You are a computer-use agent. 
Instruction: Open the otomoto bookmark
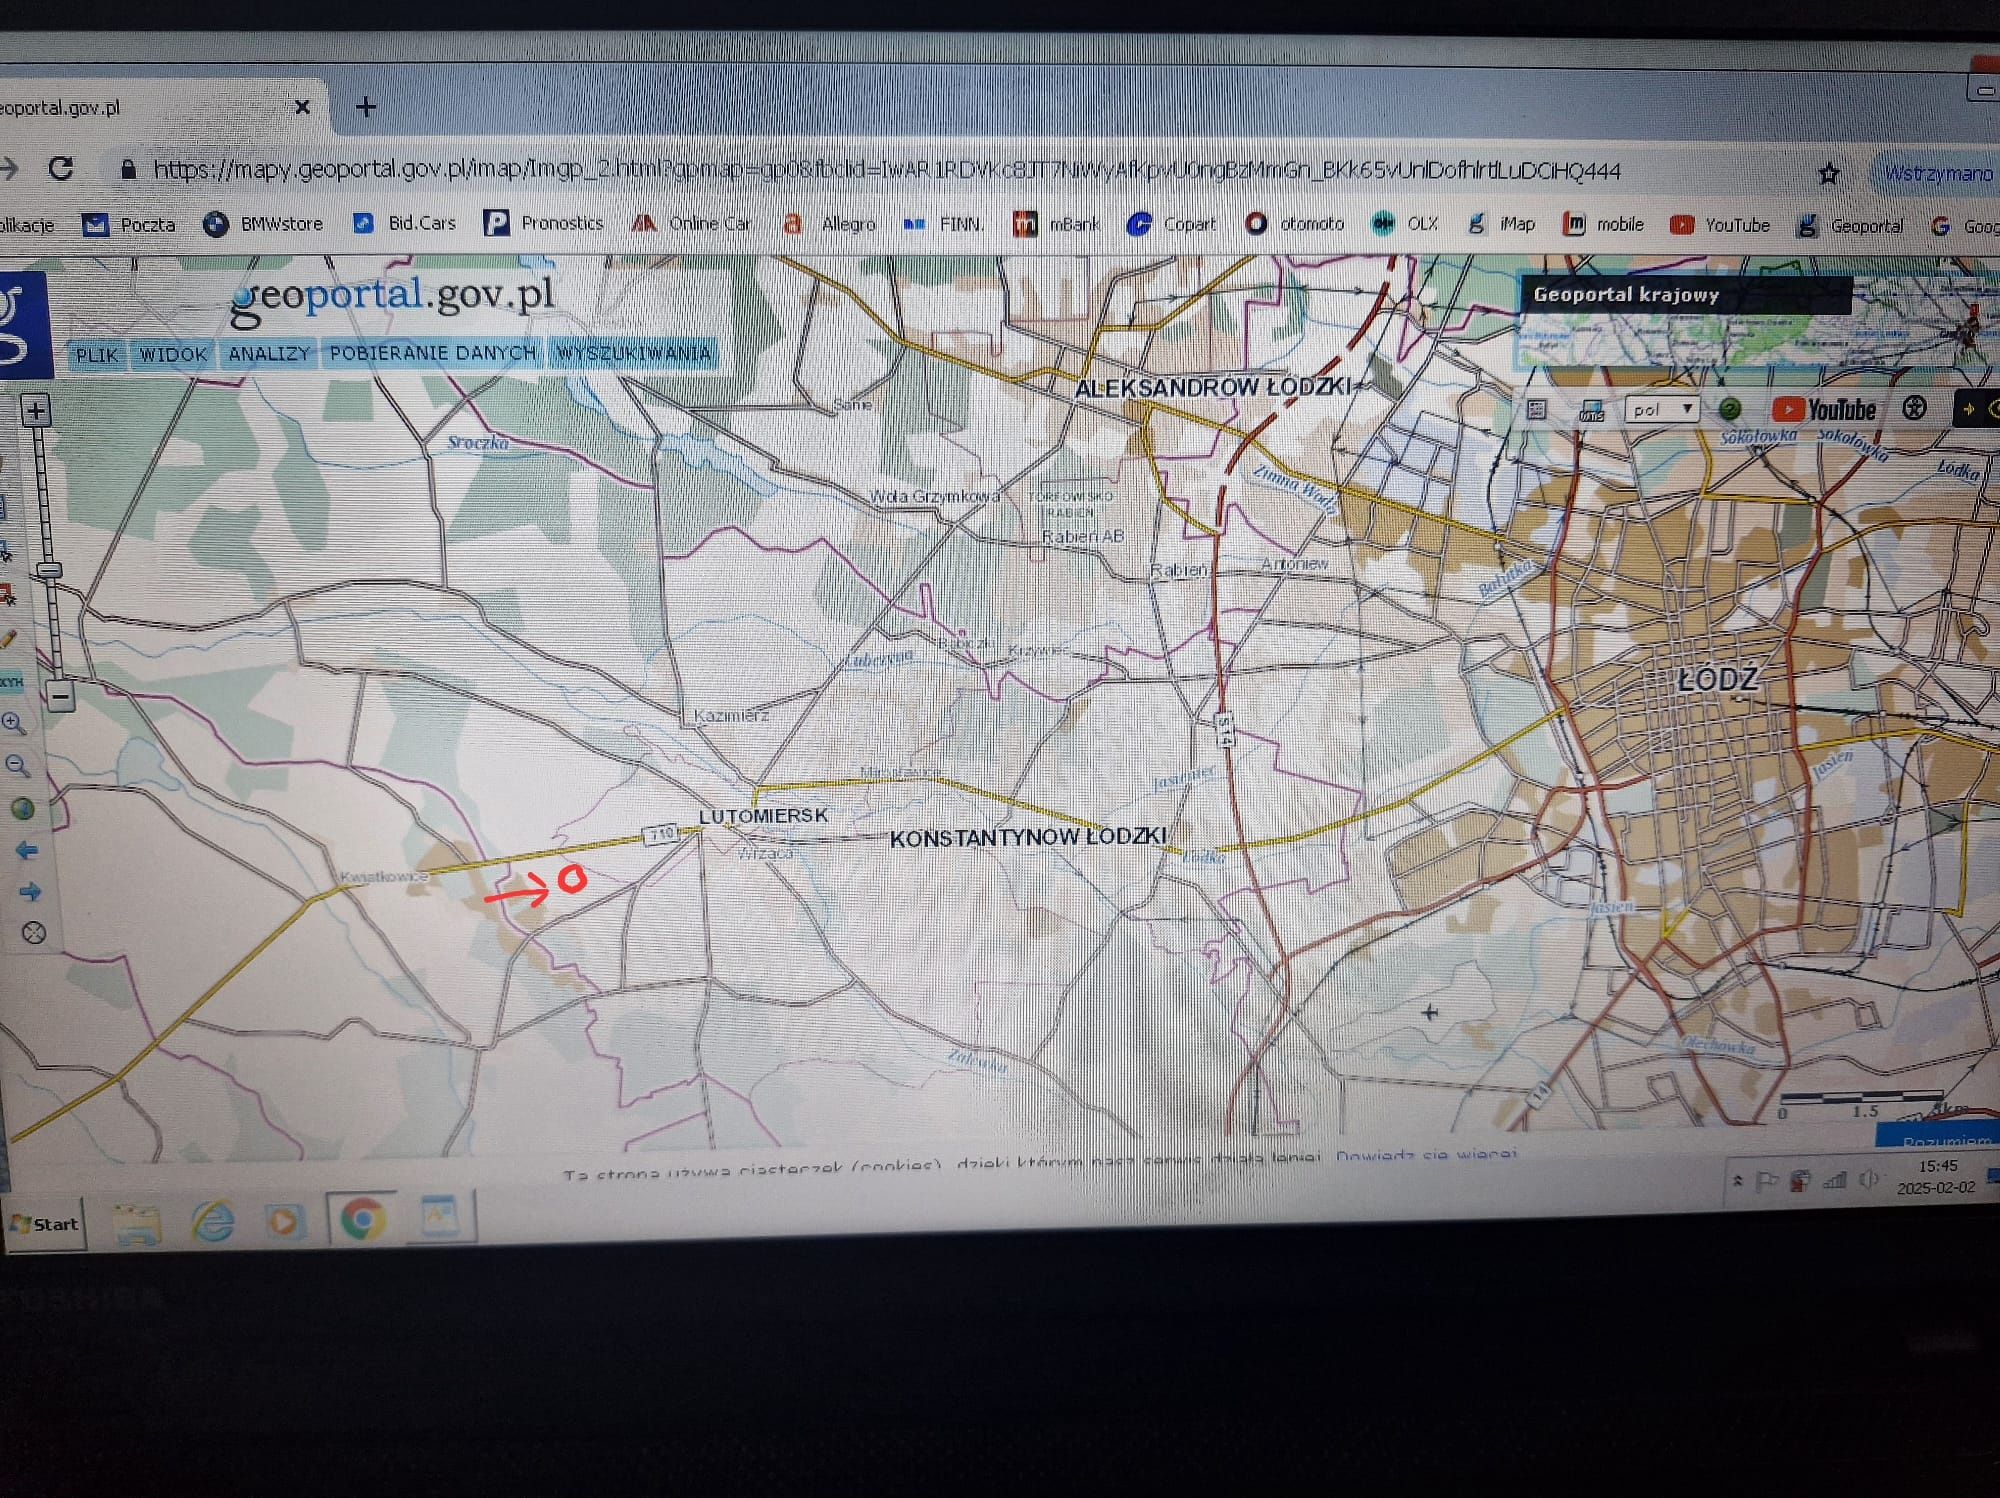coord(1295,224)
